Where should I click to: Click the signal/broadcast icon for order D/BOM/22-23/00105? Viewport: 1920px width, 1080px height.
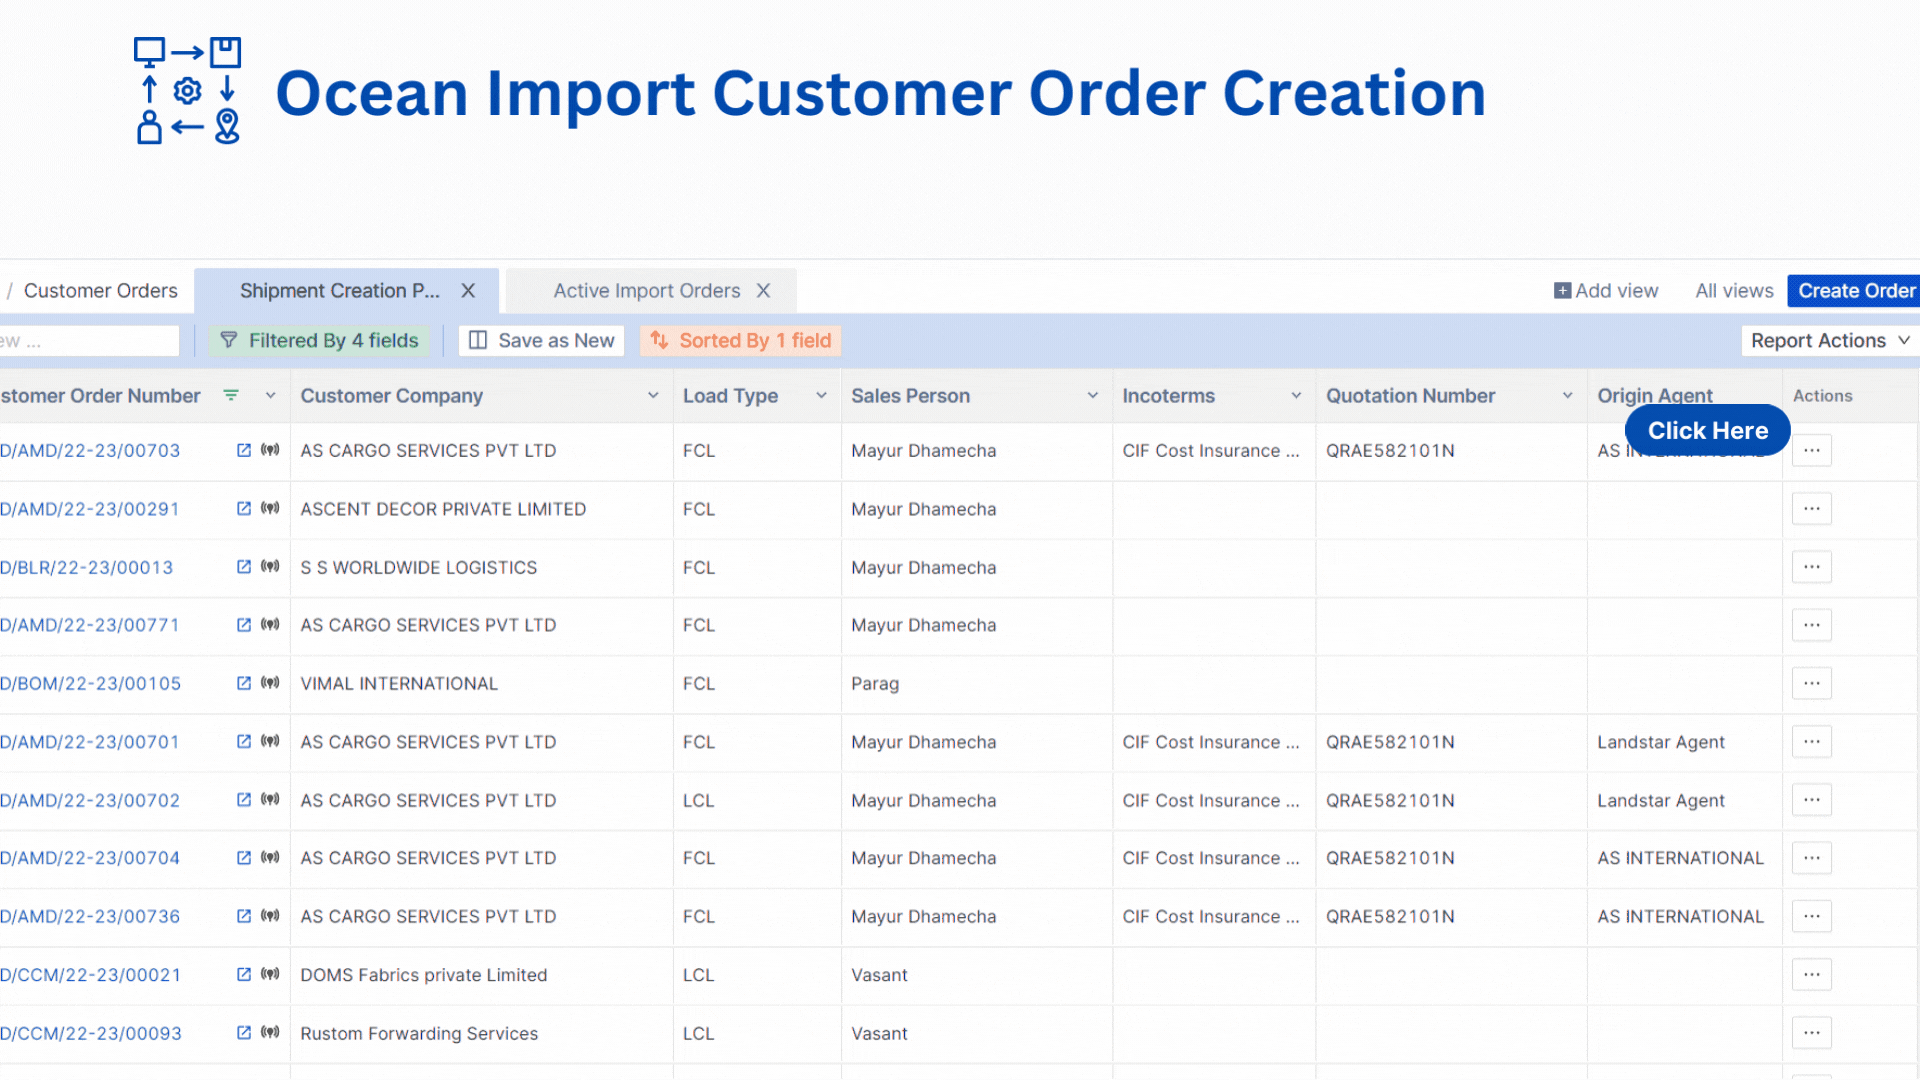[270, 683]
